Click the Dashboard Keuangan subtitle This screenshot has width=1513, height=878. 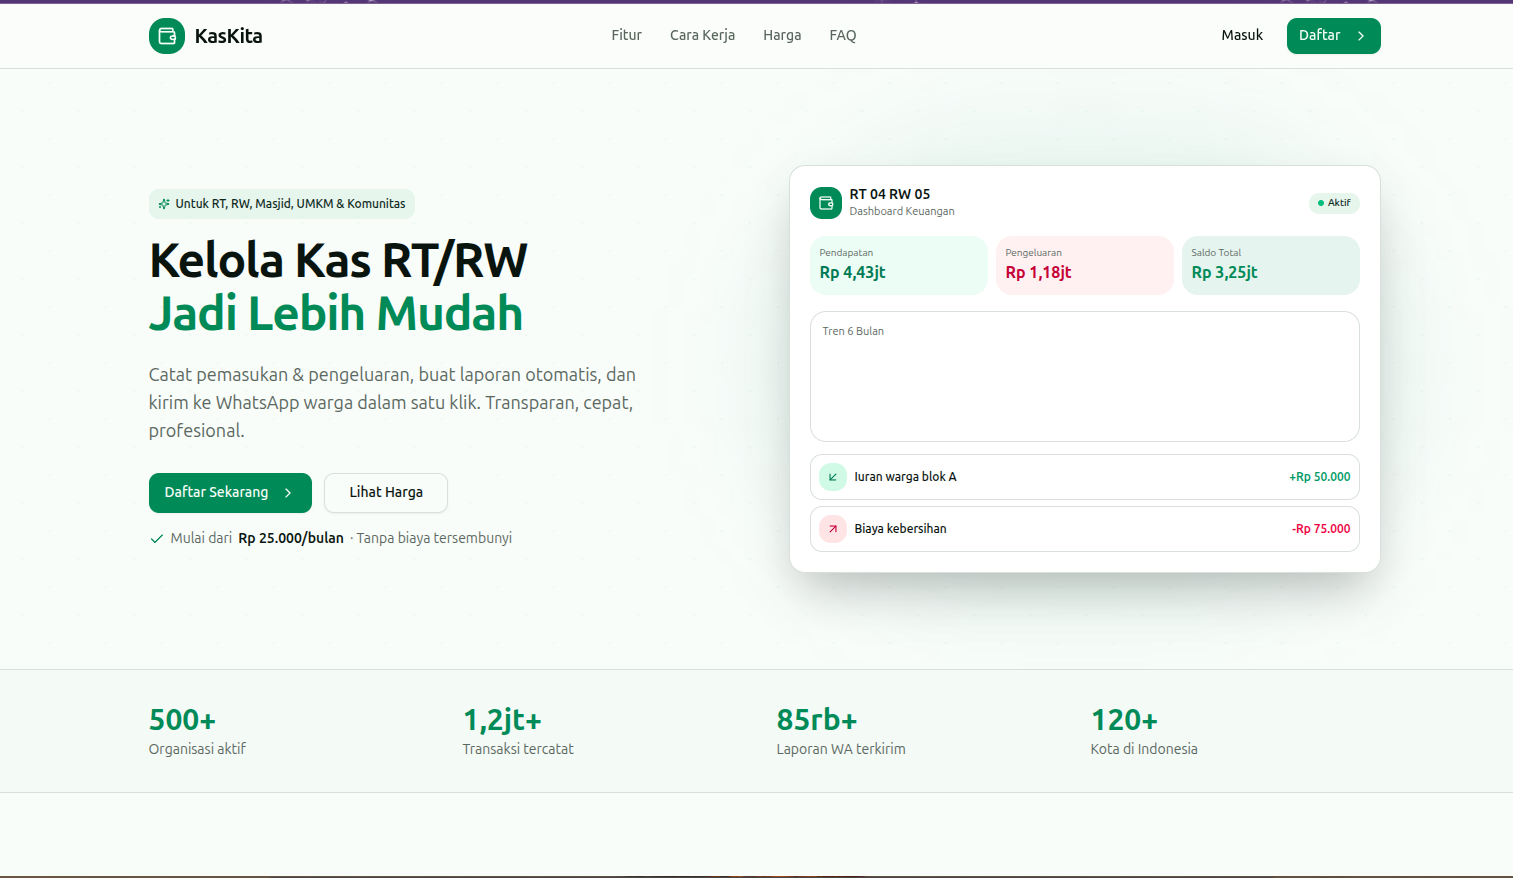coord(902,211)
